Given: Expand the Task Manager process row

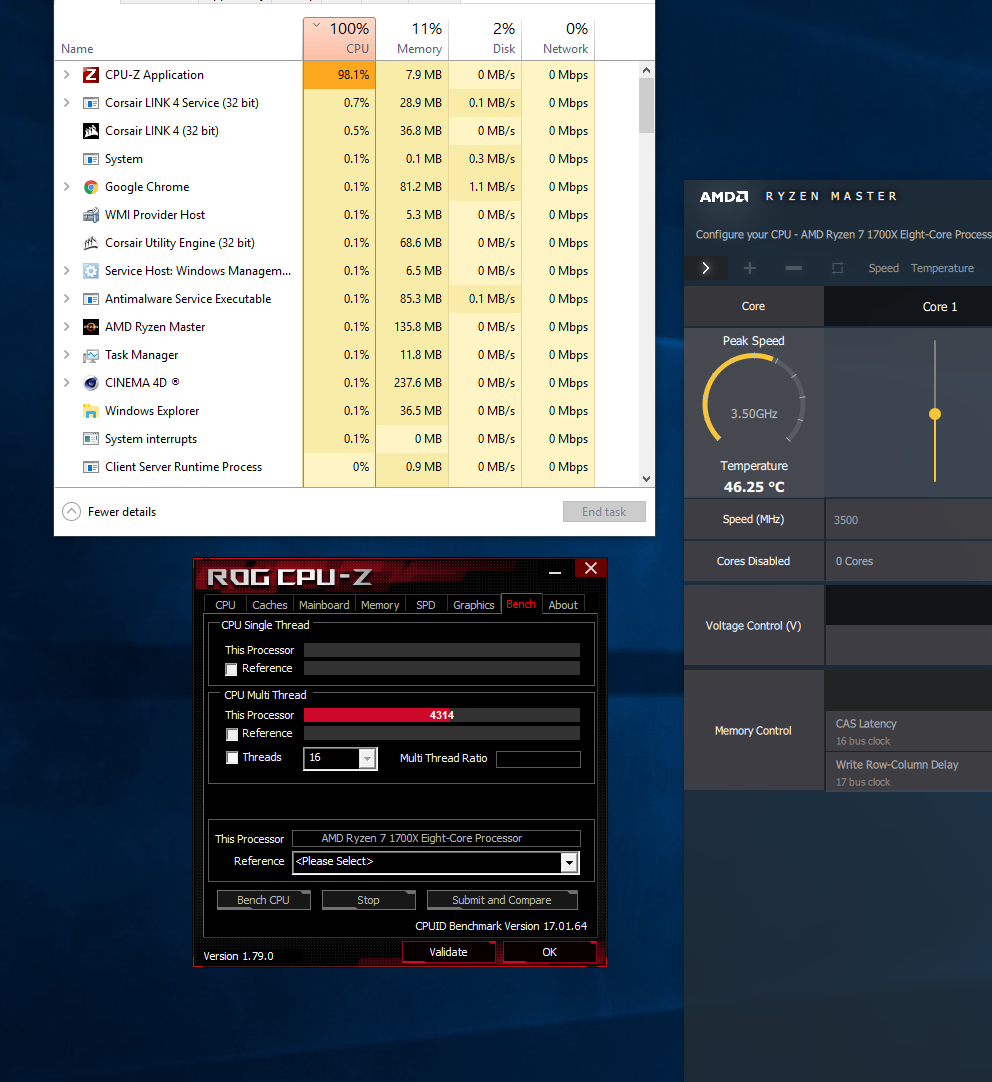Looking at the screenshot, I should click(67, 355).
